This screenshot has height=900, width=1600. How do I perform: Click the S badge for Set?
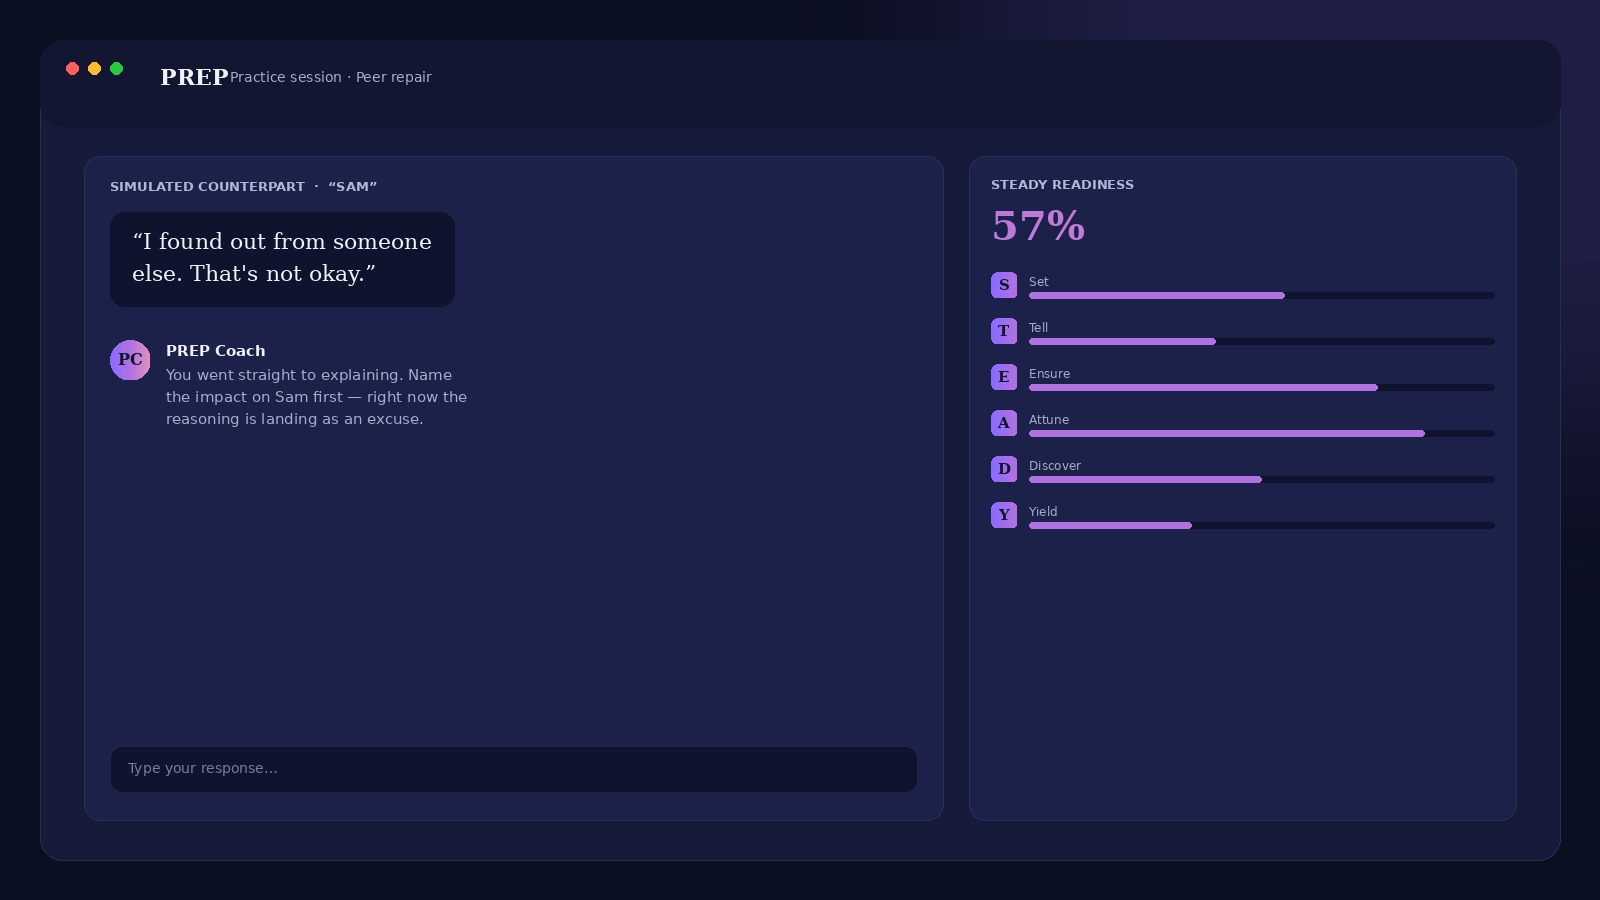point(1004,285)
